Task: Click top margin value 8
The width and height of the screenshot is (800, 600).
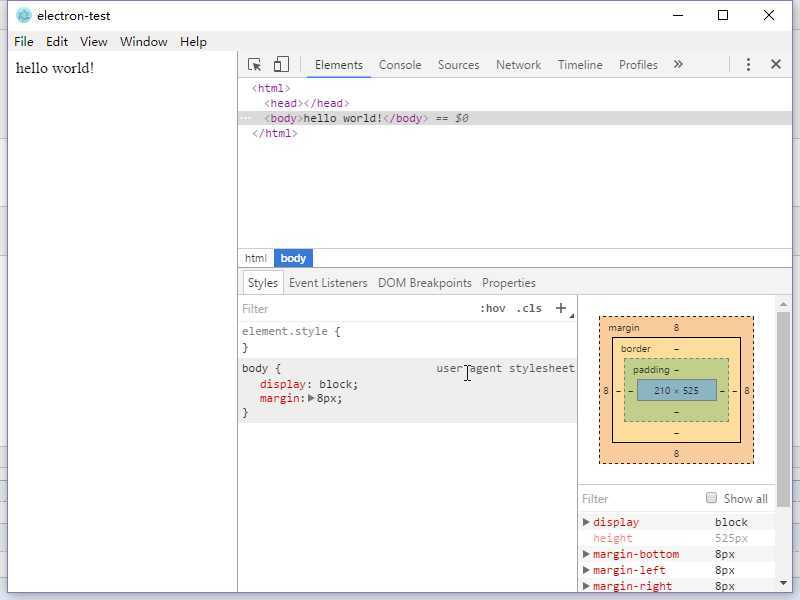Action: pos(677,328)
